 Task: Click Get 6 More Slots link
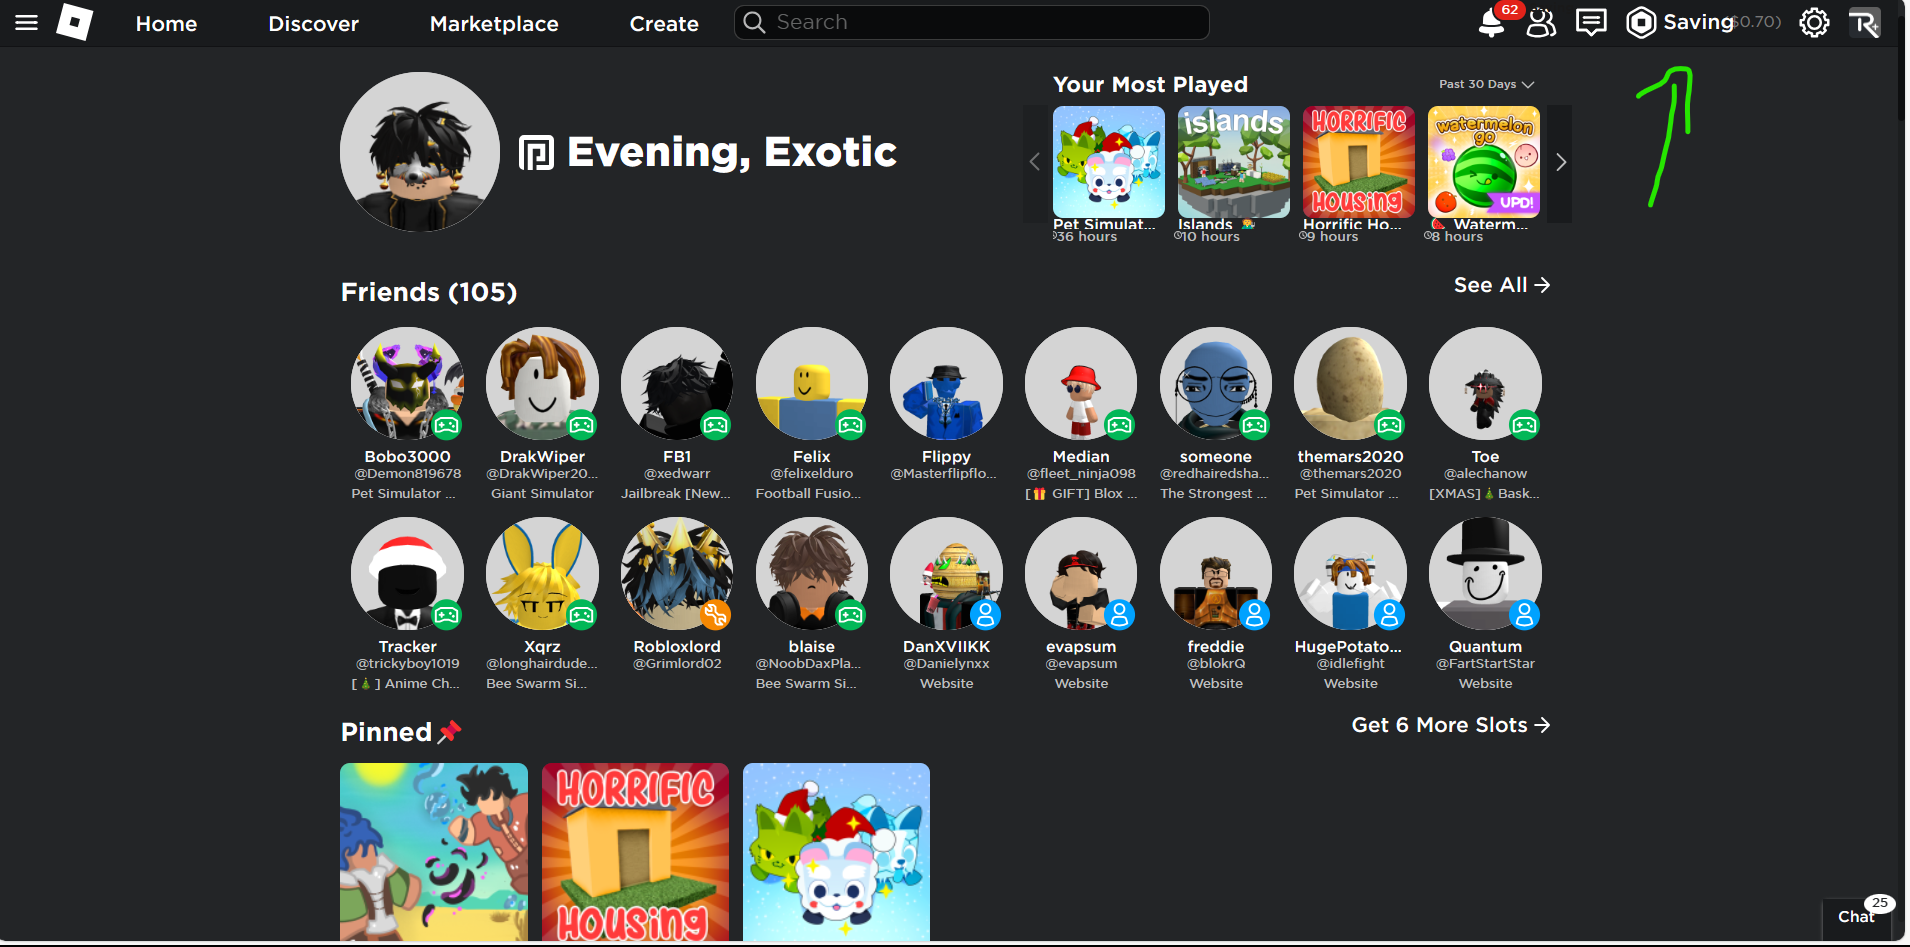(x=1451, y=725)
